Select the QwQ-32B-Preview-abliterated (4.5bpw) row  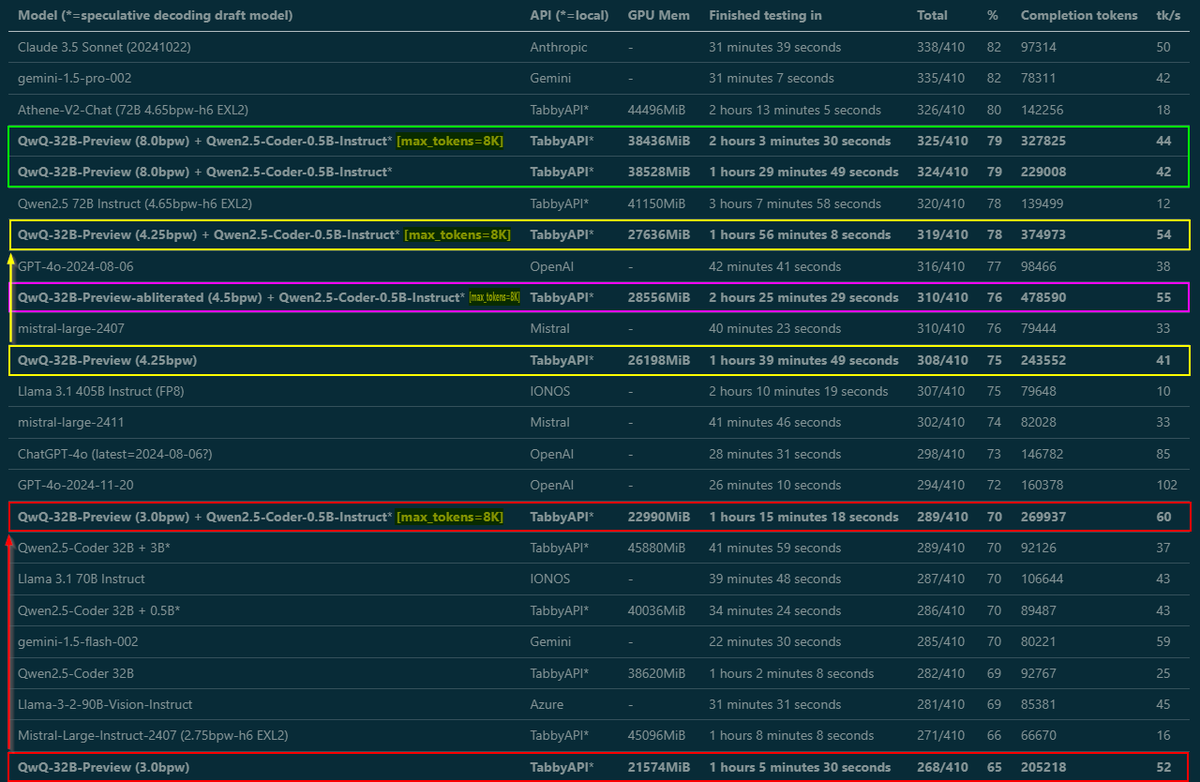point(600,297)
